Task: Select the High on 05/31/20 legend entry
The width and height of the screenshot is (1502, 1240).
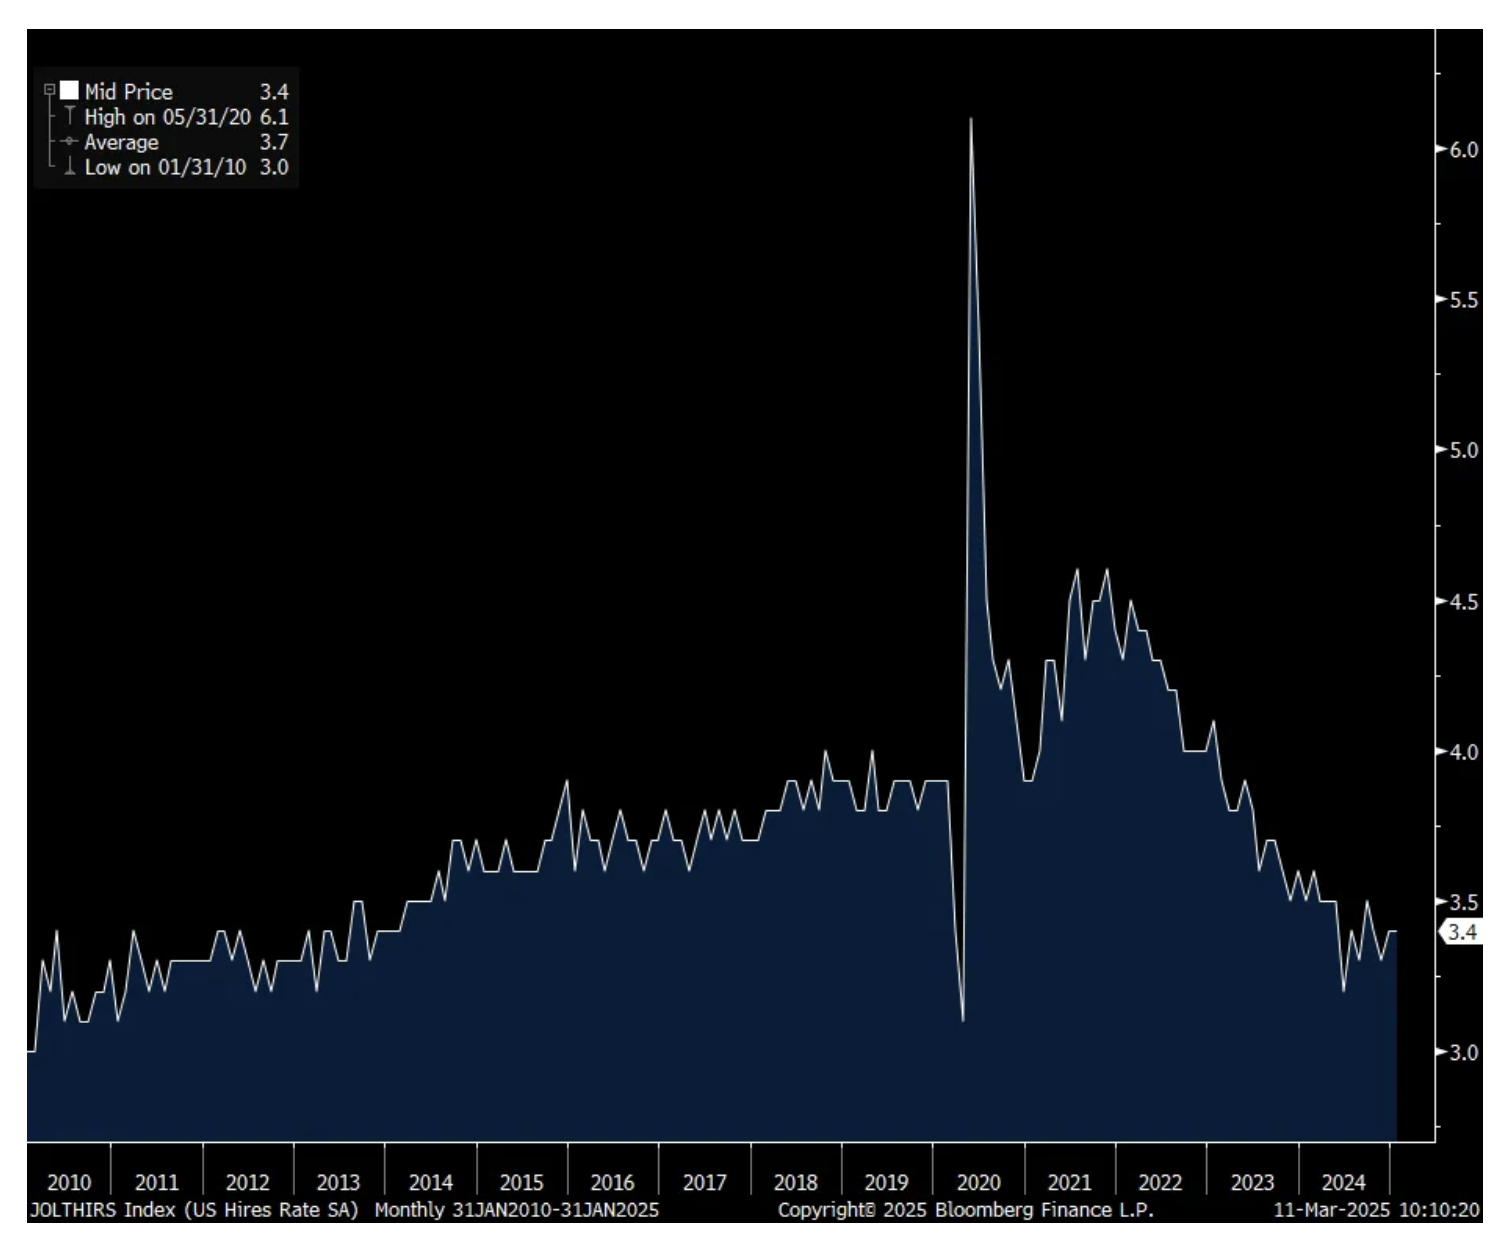Action: click(167, 117)
